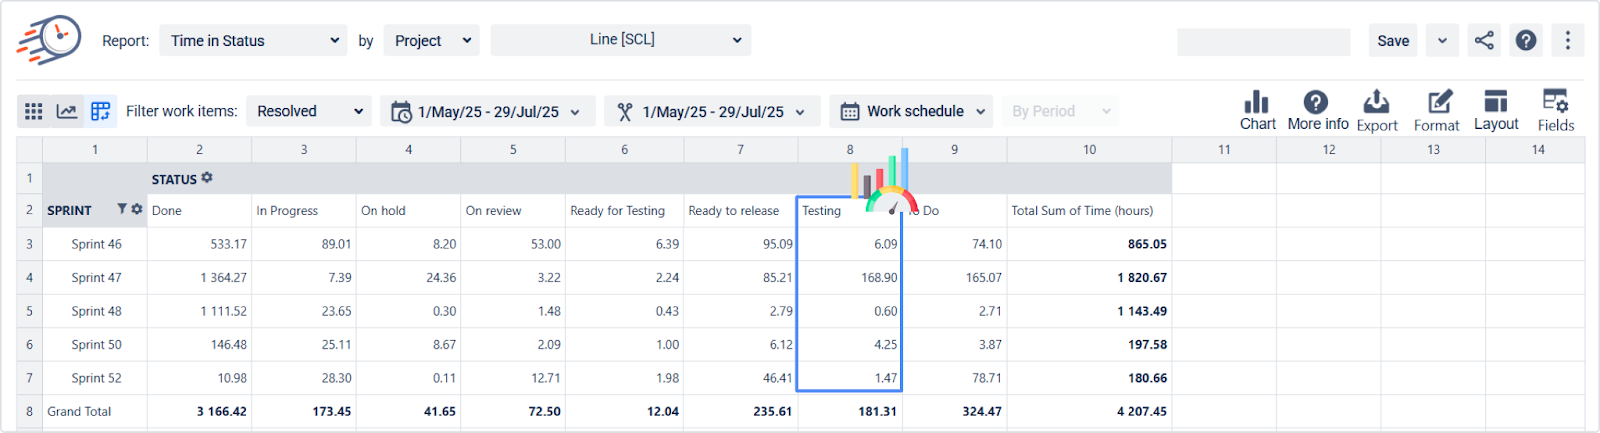Image resolution: width=1600 pixels, height=433 pixels.
Task: Click the Testing value 168.90
Action: coord(850,277)
